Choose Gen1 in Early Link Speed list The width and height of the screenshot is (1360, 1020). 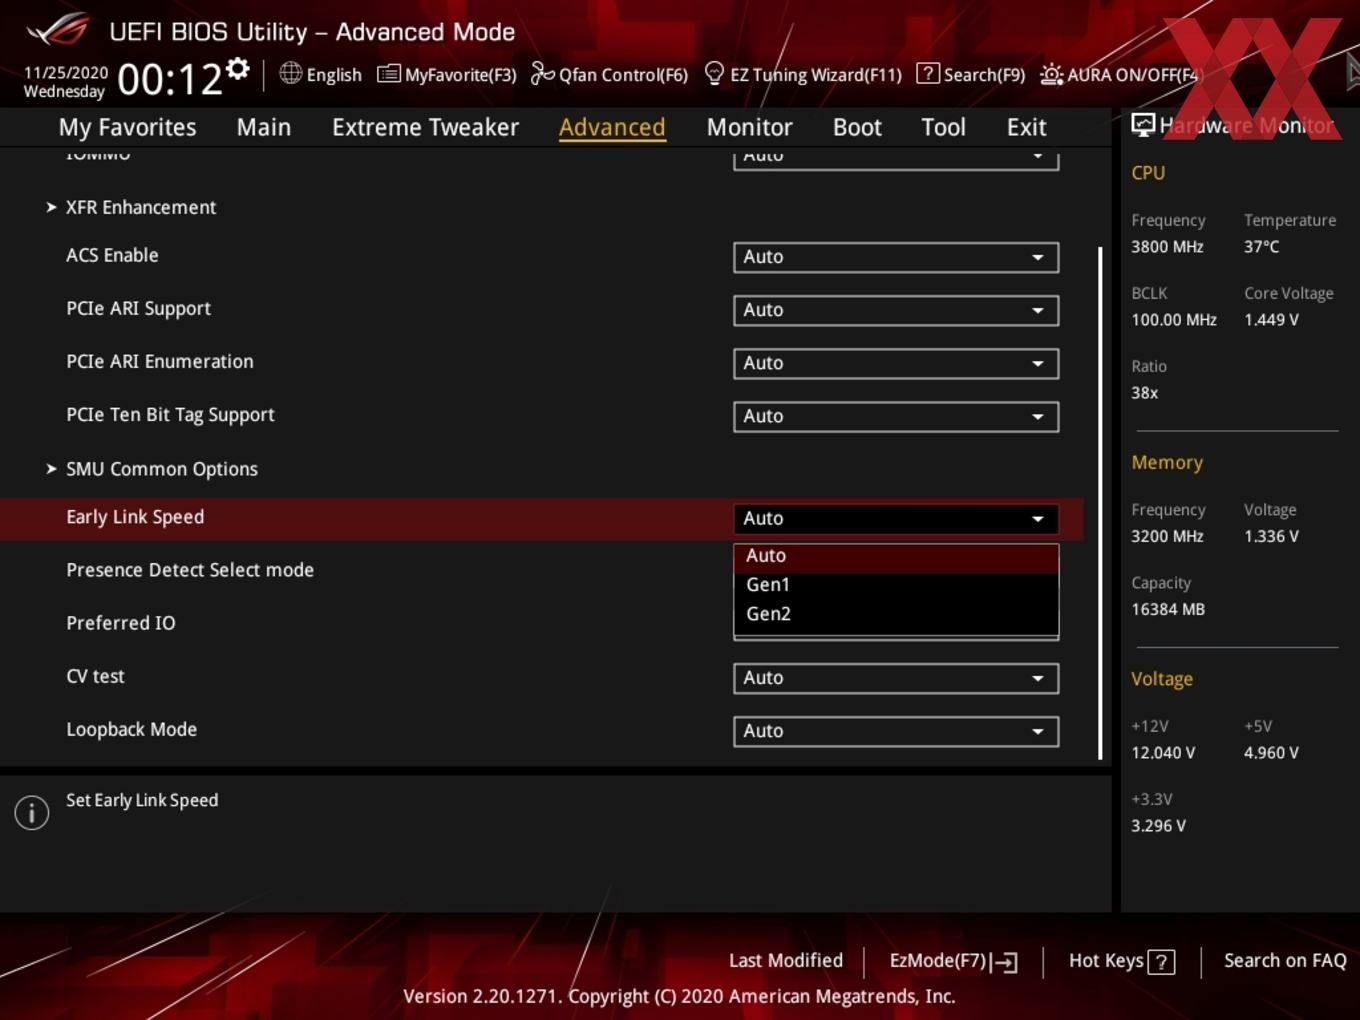pos(896,585)
